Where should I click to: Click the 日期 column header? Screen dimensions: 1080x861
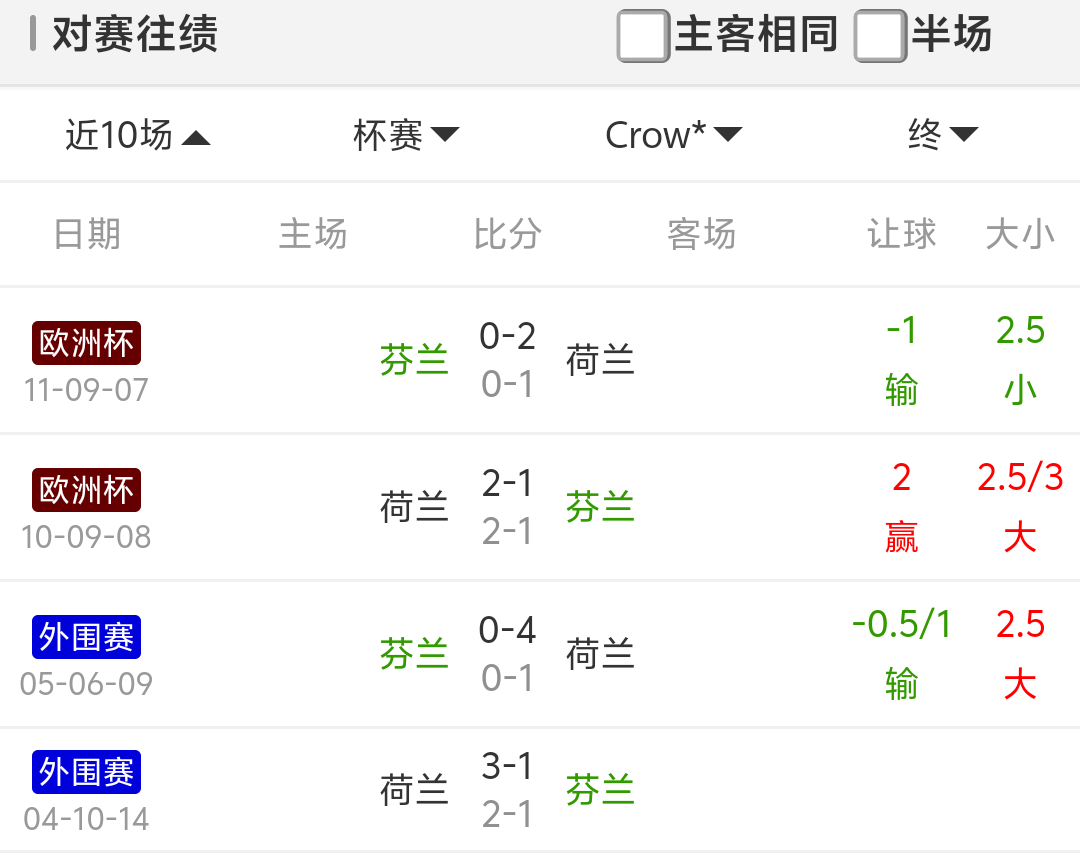point(87,235)
